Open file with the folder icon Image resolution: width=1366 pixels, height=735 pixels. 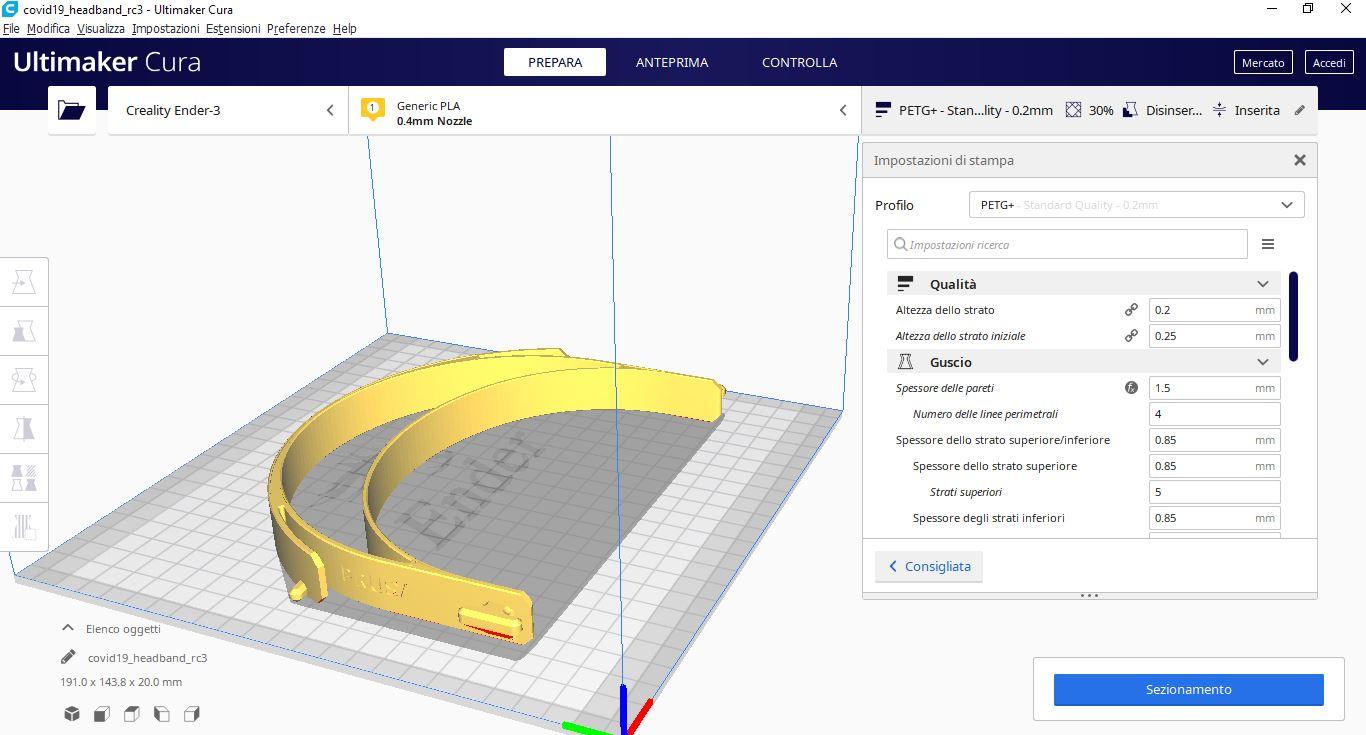71,110
